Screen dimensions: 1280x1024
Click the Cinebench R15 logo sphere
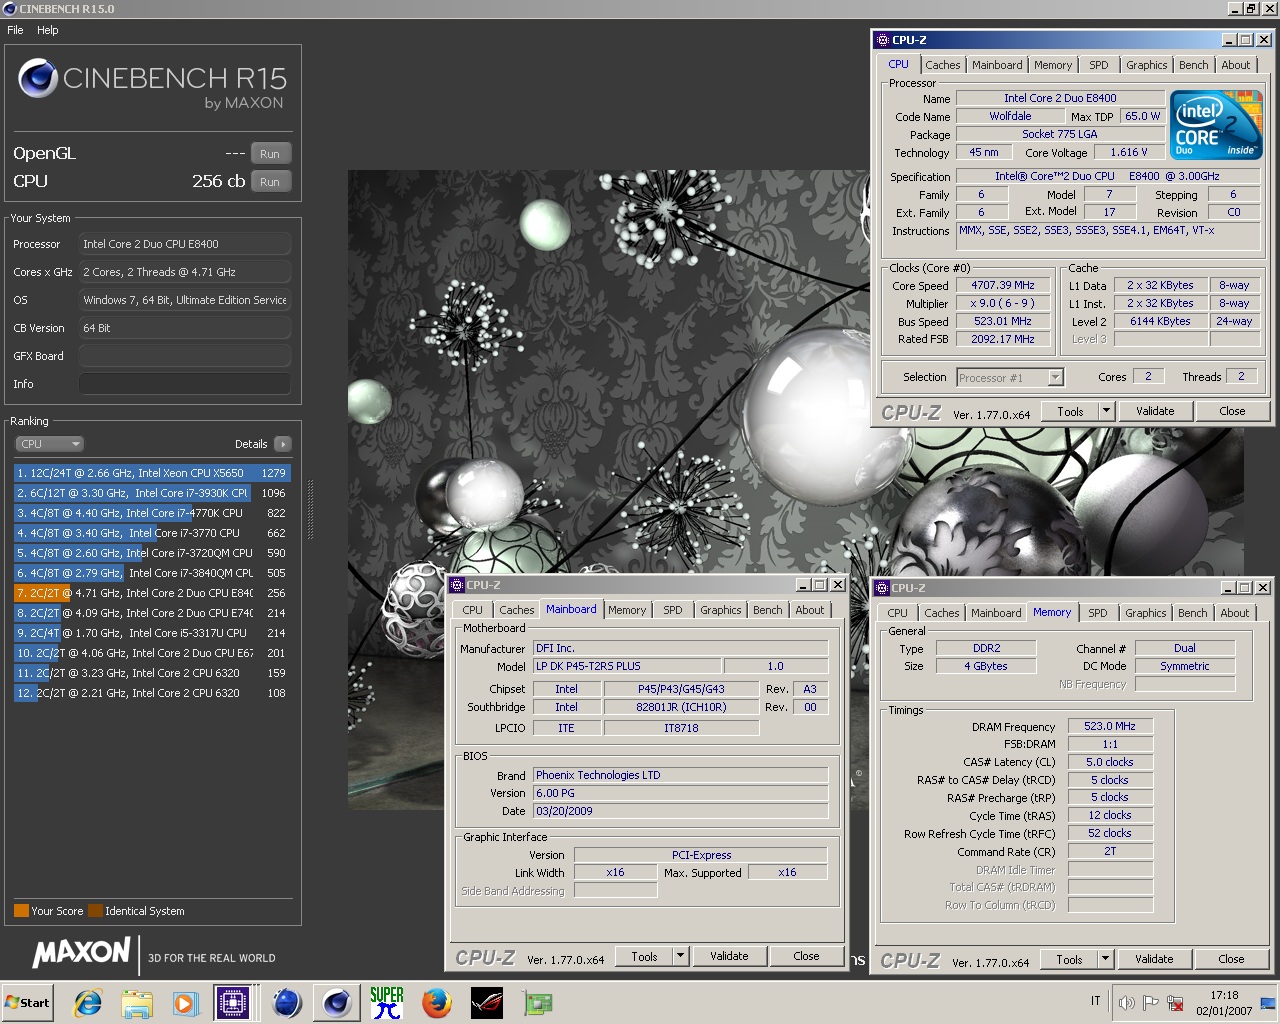click(x=38, y=78)
